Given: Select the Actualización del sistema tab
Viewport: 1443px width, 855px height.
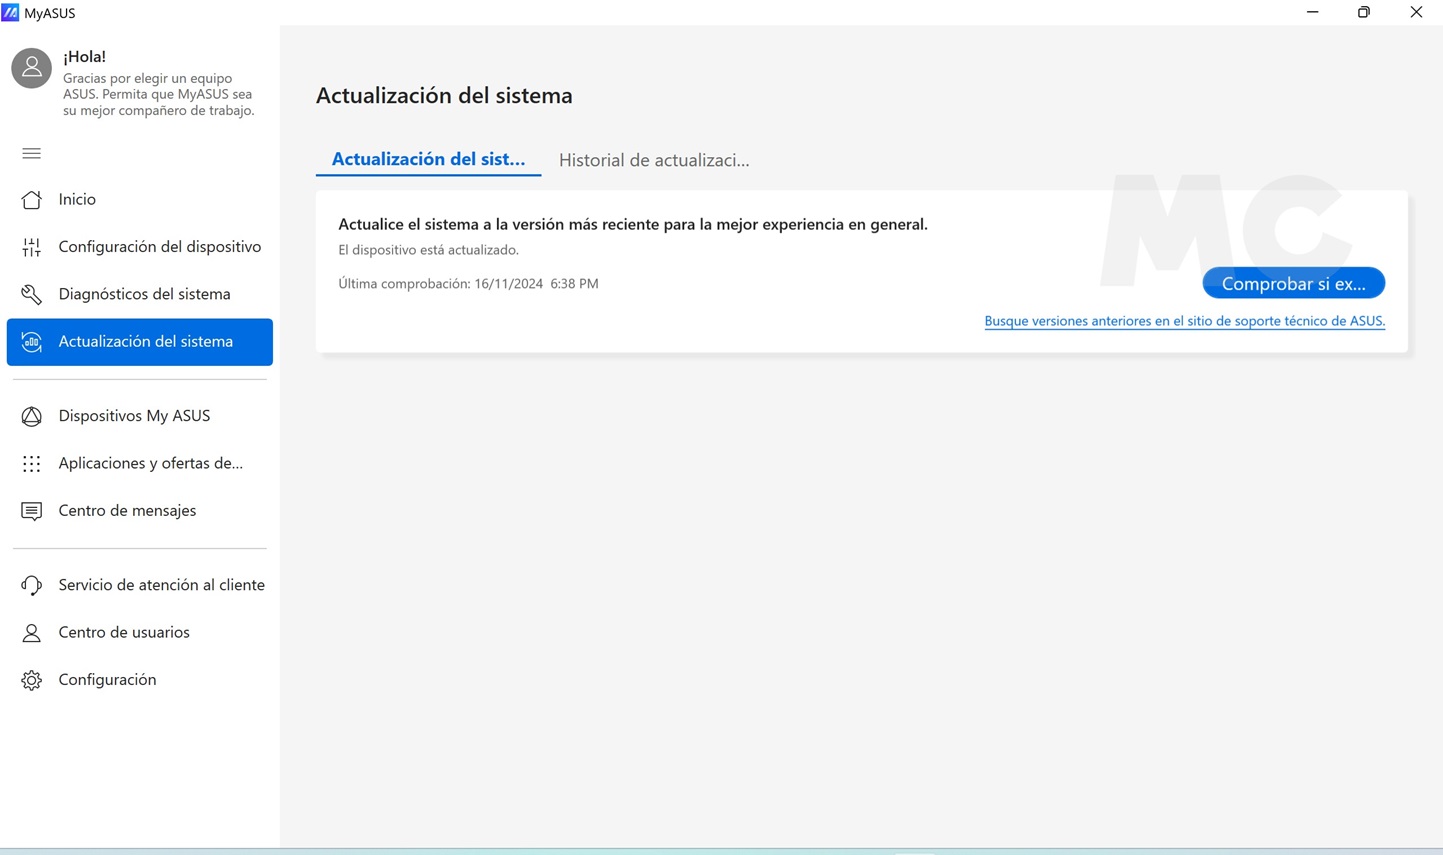Looking at the screenshot, I should point(428,159).
